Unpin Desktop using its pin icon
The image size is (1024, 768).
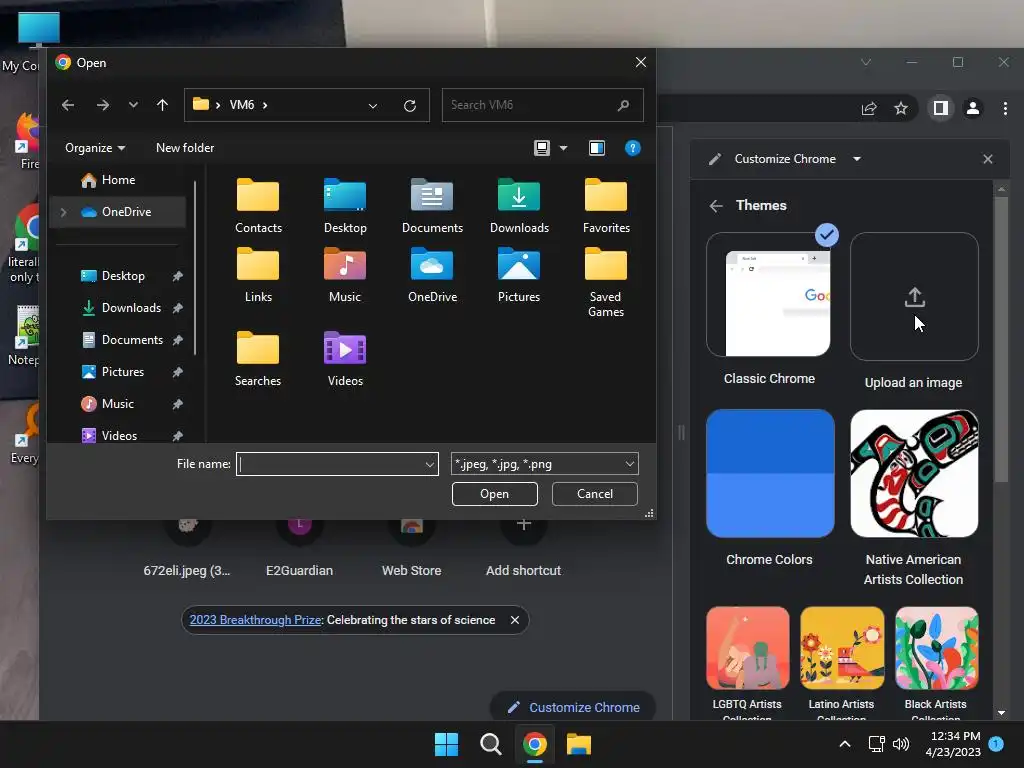coord(178,276)
